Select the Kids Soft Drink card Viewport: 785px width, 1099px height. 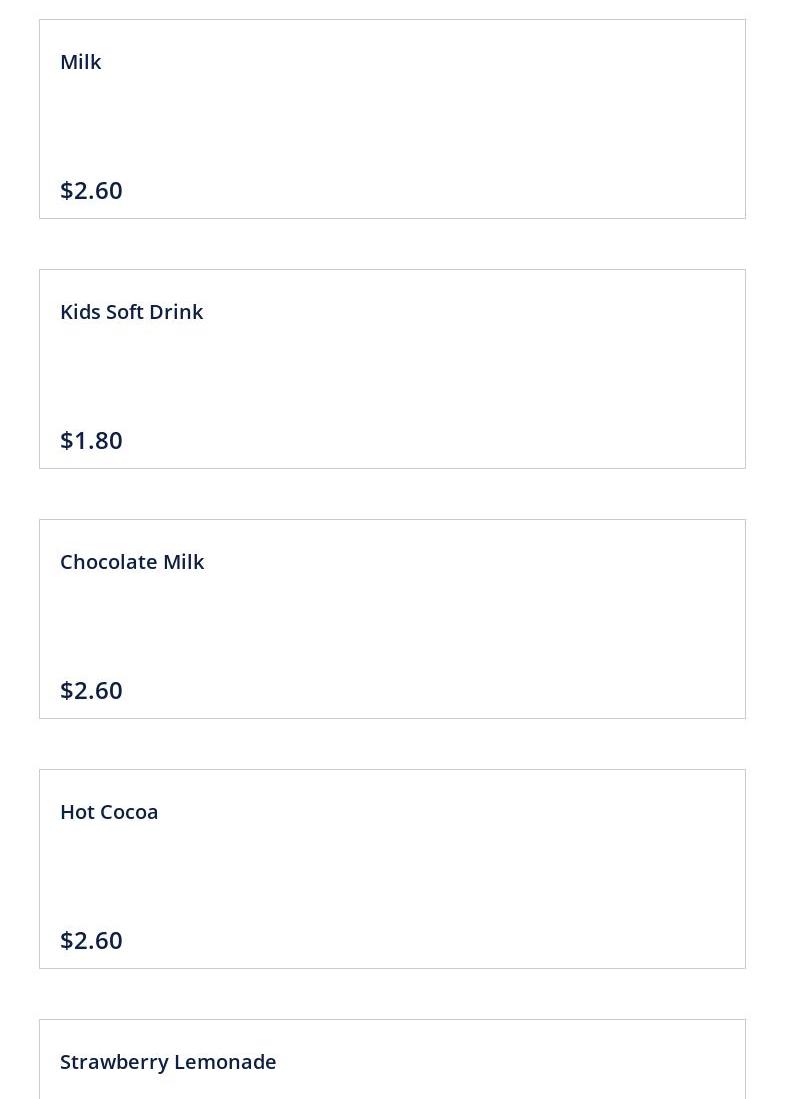[x=392, y=369]
